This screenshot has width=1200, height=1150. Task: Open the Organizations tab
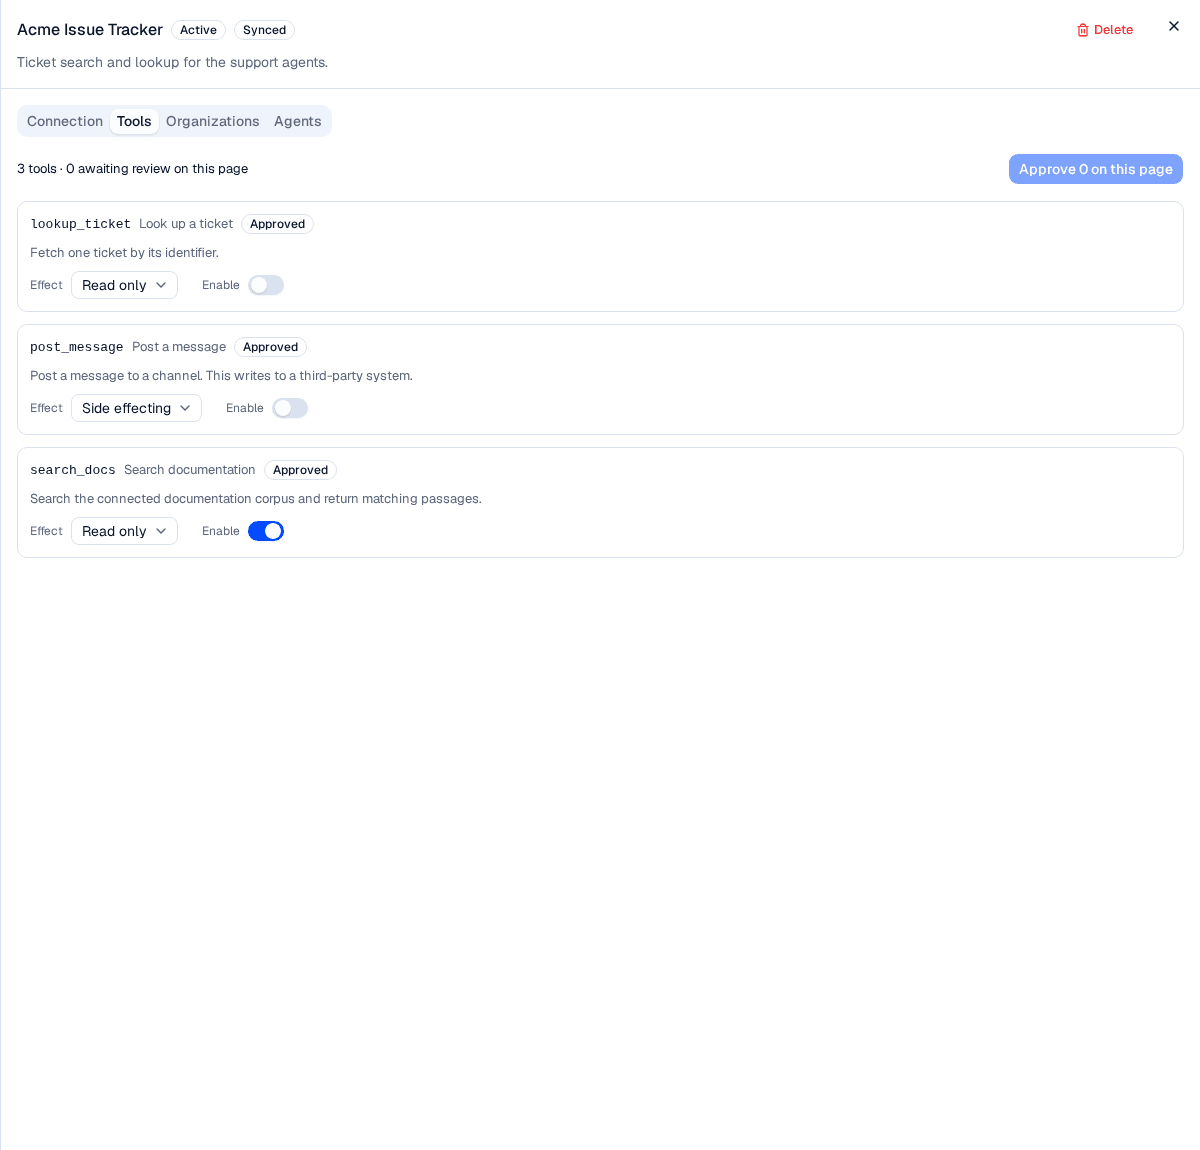pos(213,121)
